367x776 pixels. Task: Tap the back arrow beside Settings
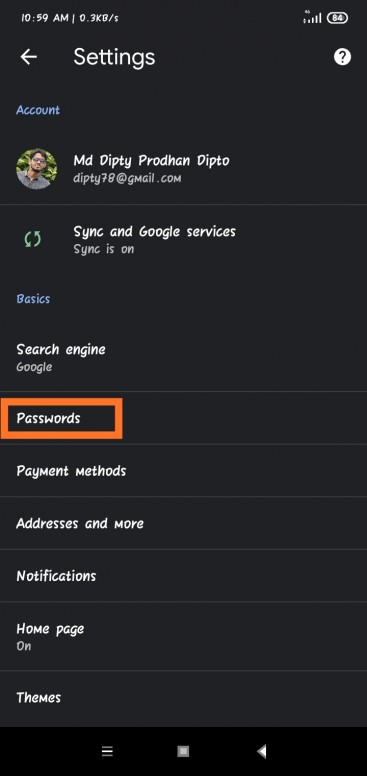(29, 57)
